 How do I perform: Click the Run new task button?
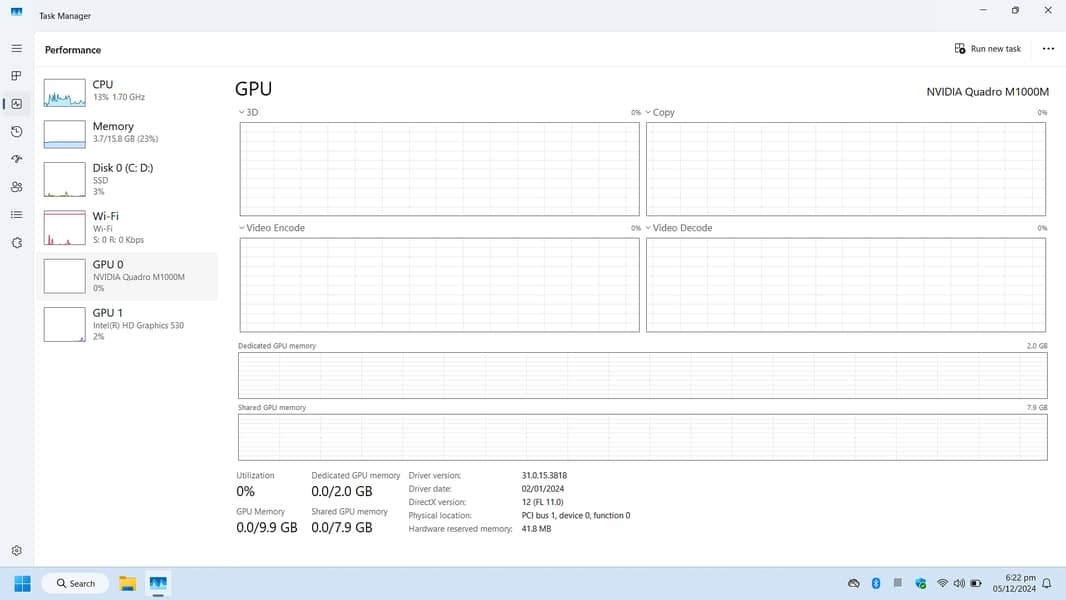tap(988, 49)
